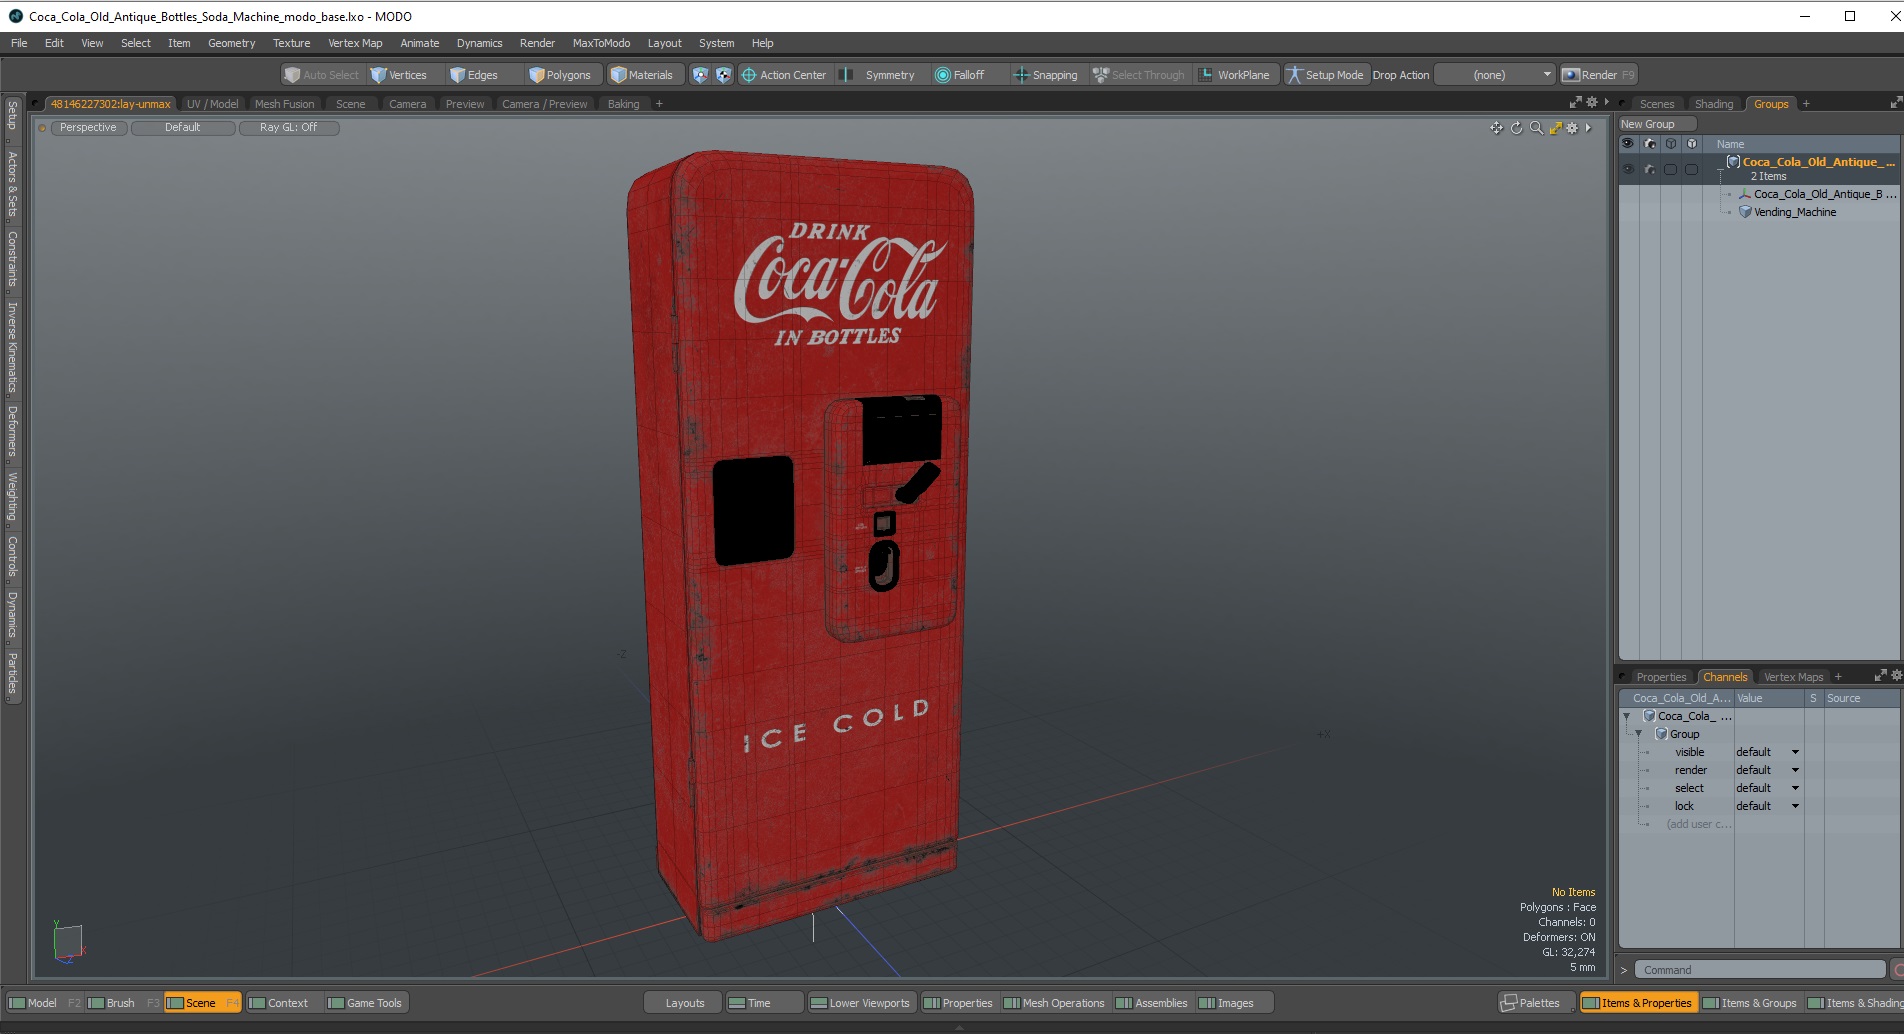The image size is (1904, 1034).
Task: Collapse Group node in Channels tree
Action: click(x=1638, y=734)
